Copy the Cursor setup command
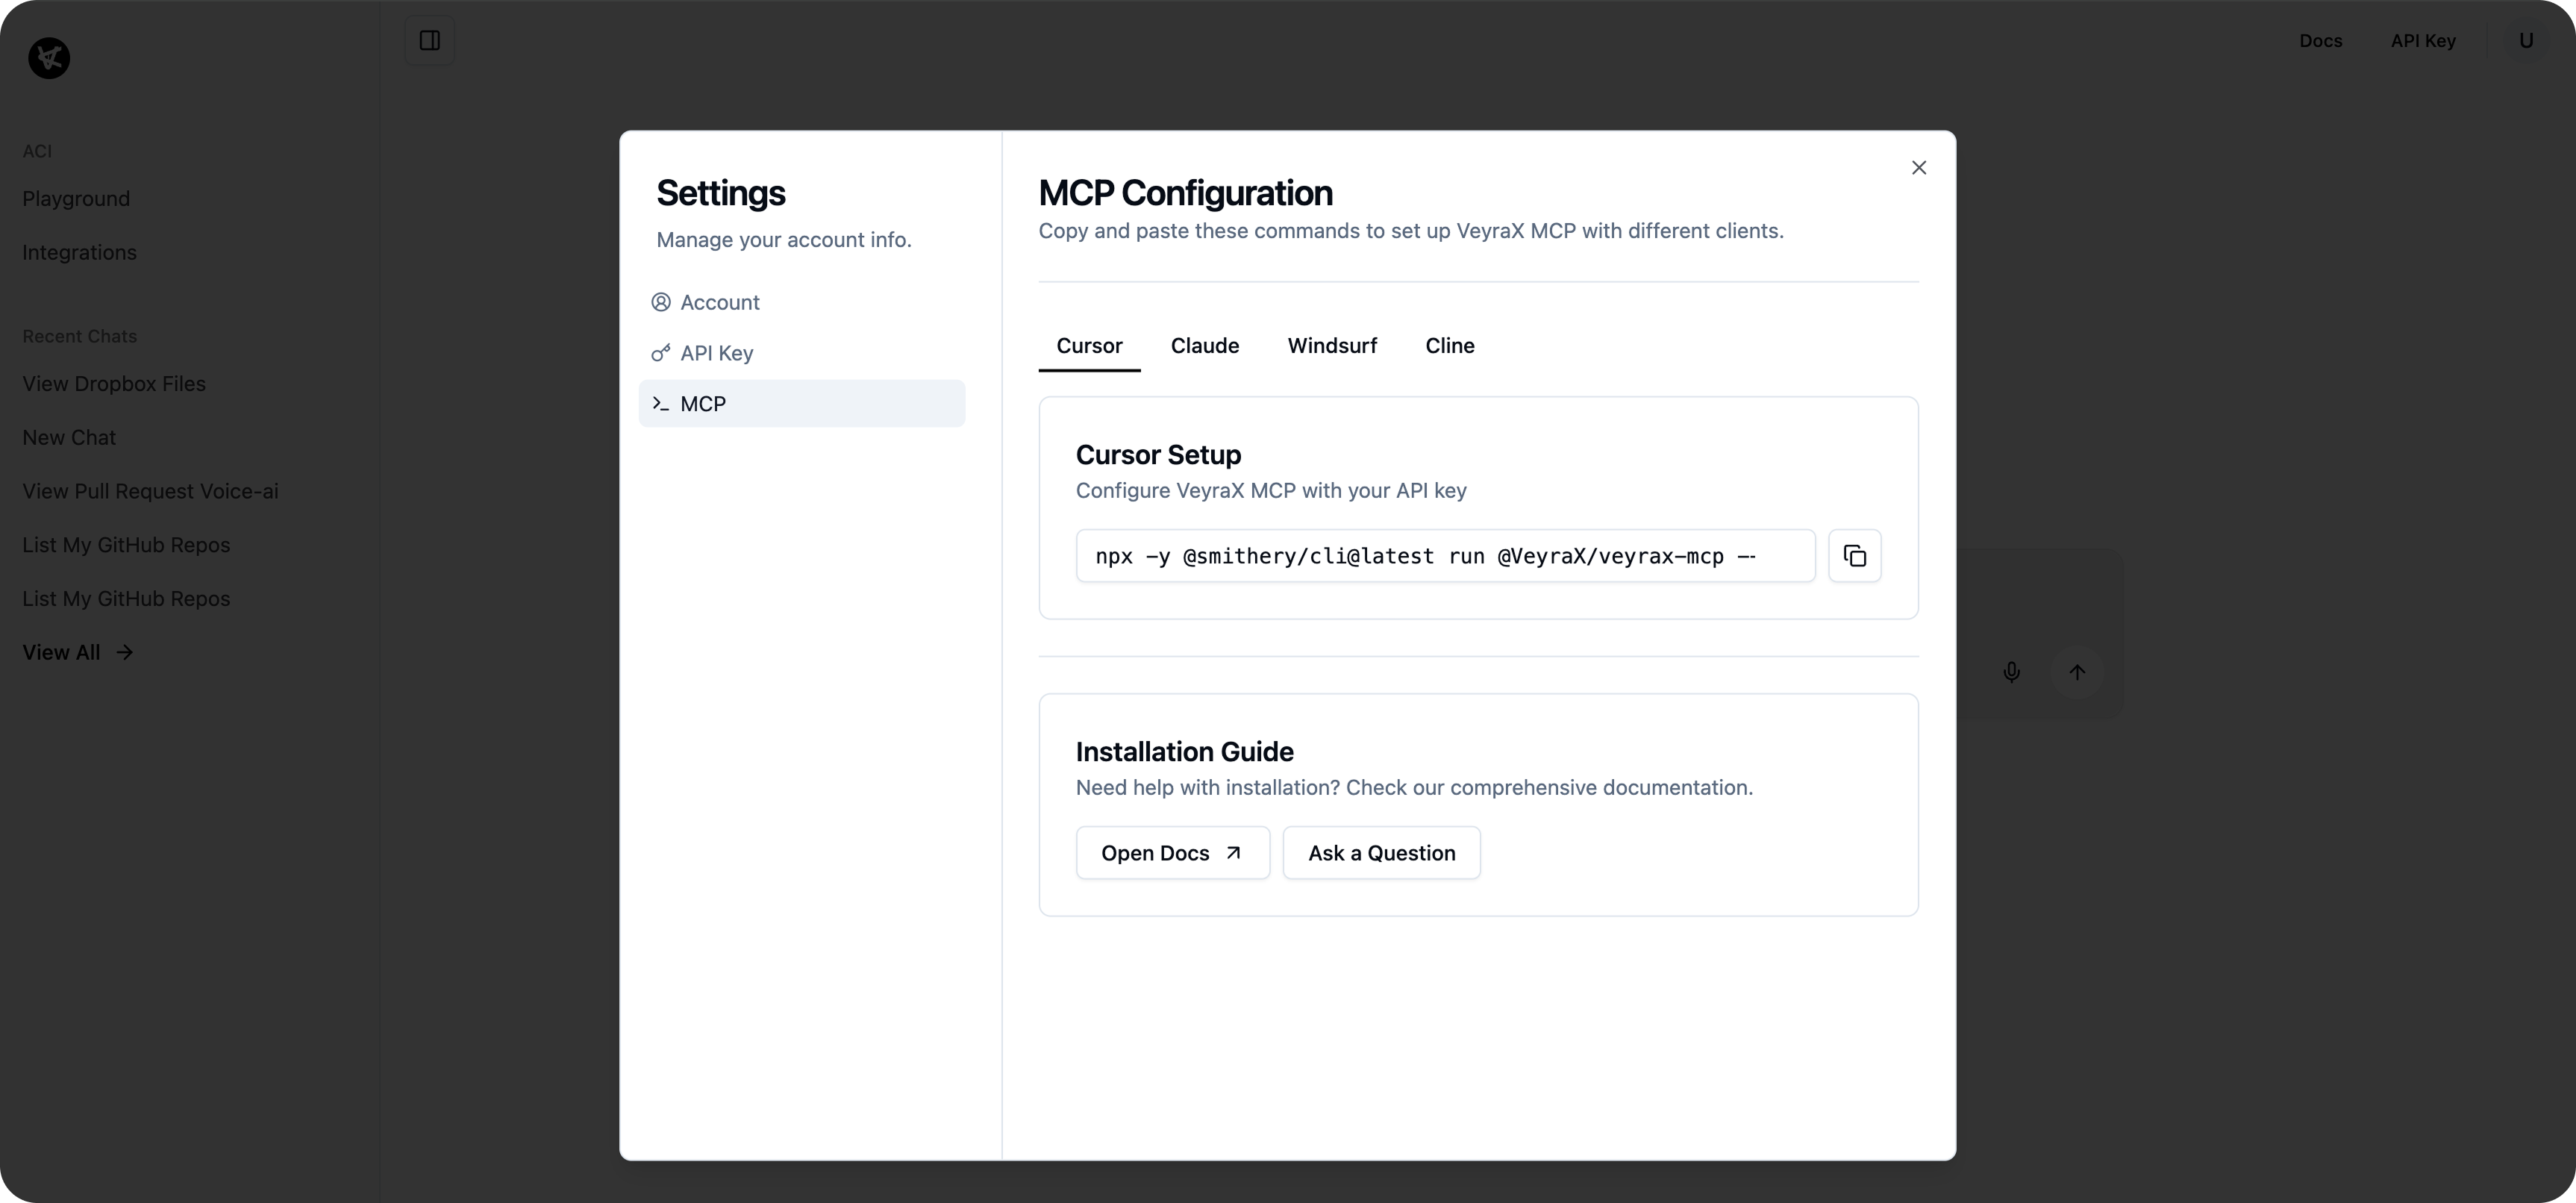 1854,555
